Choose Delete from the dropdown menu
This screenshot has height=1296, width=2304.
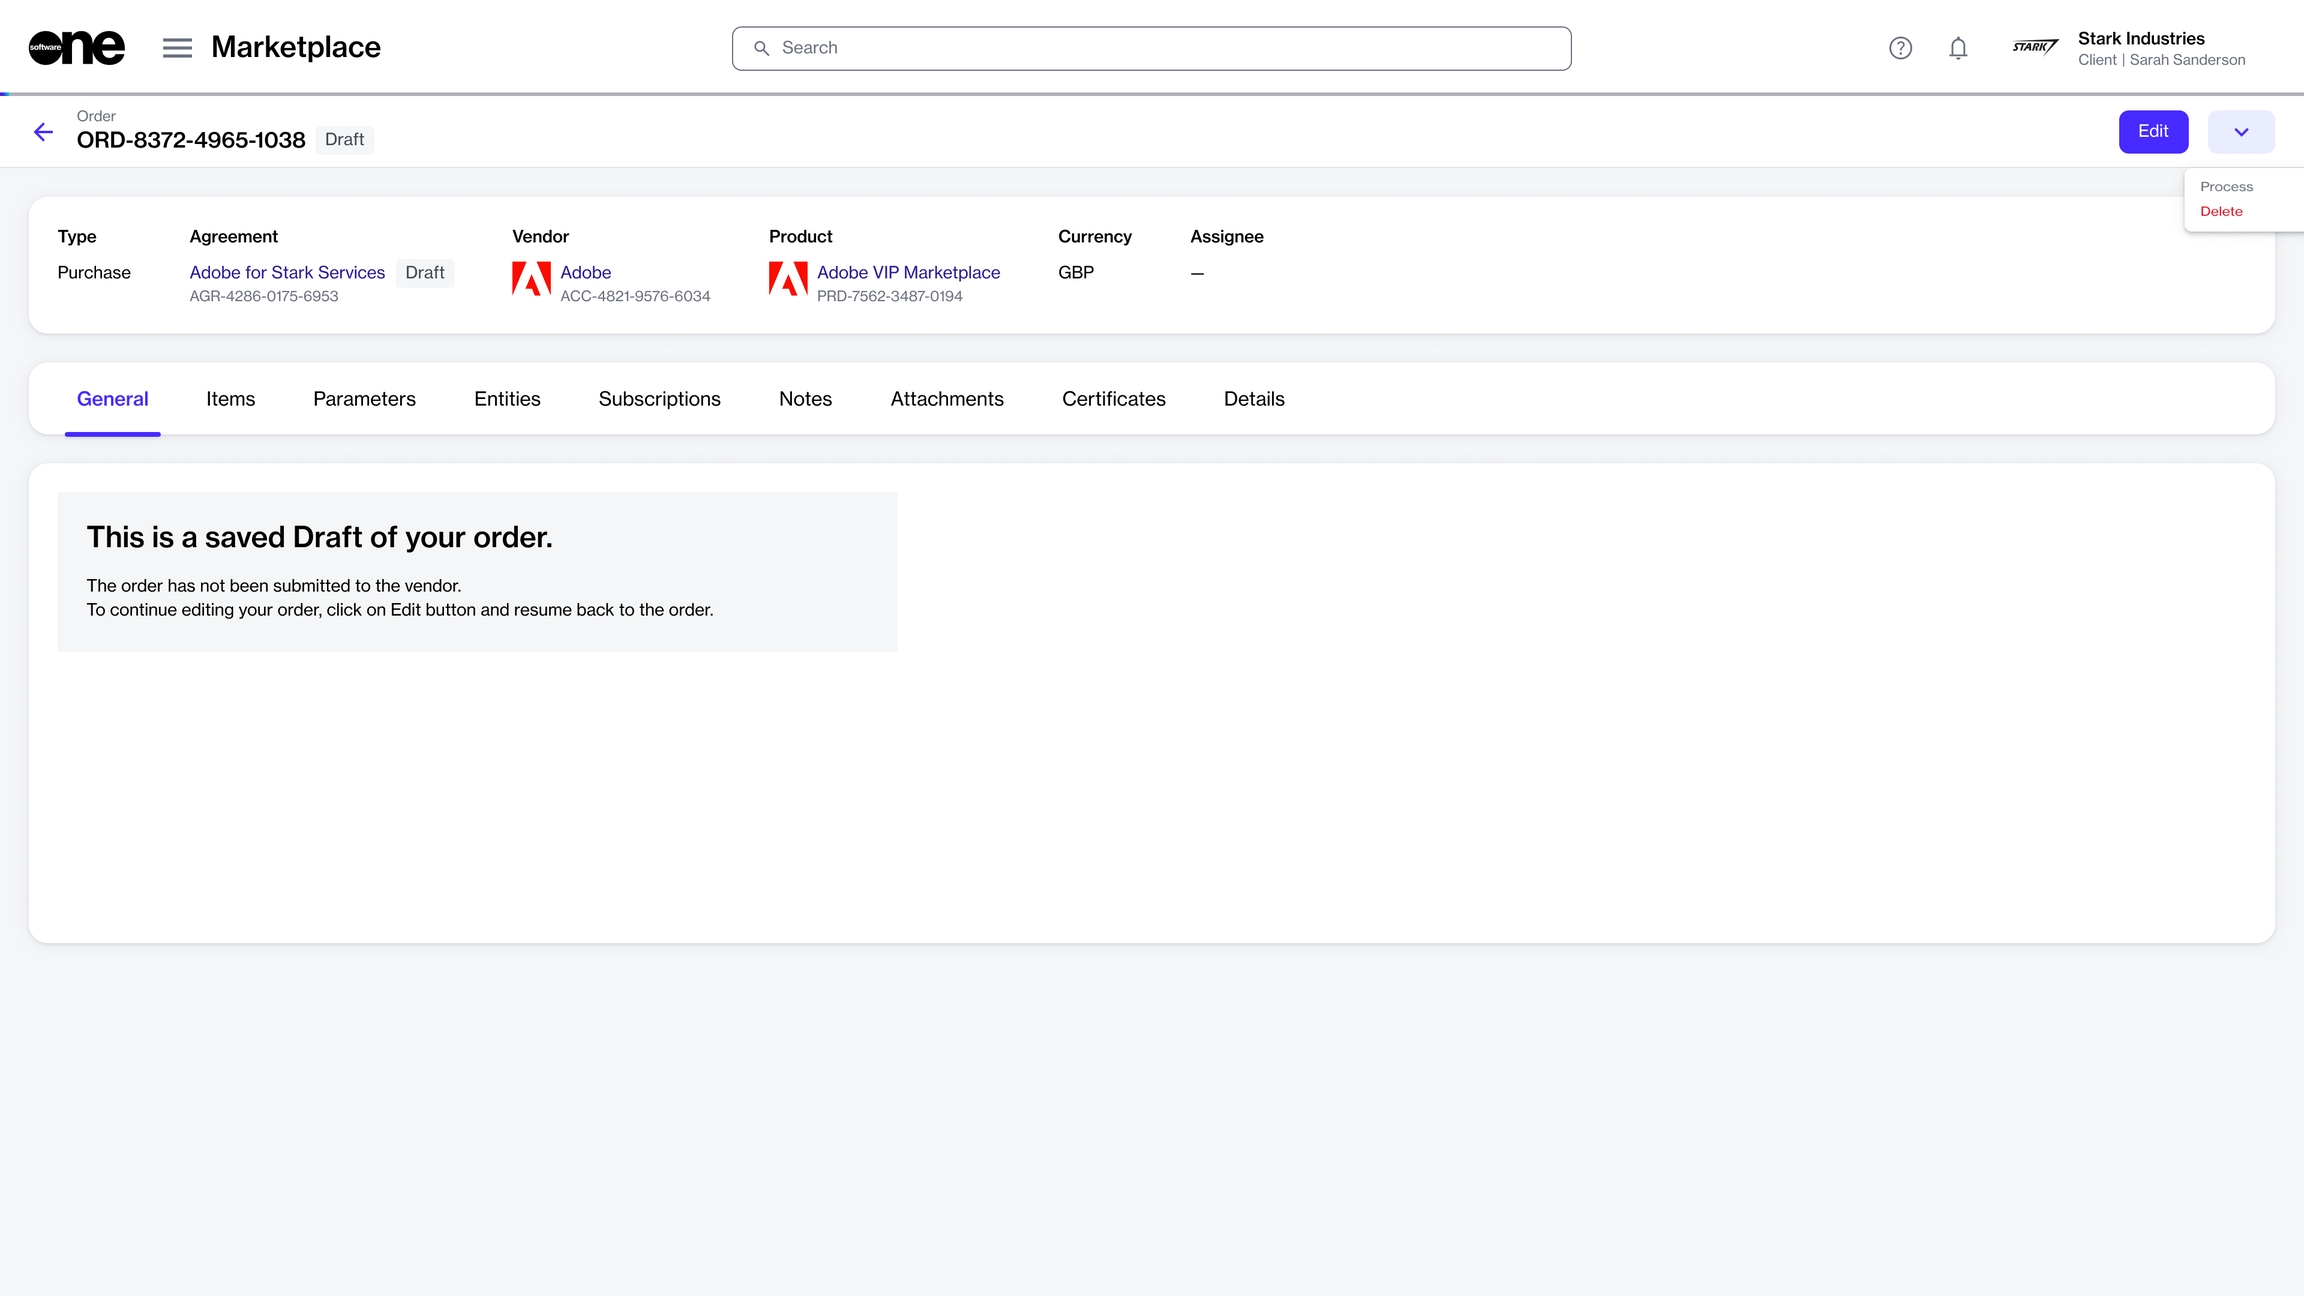2221,211
